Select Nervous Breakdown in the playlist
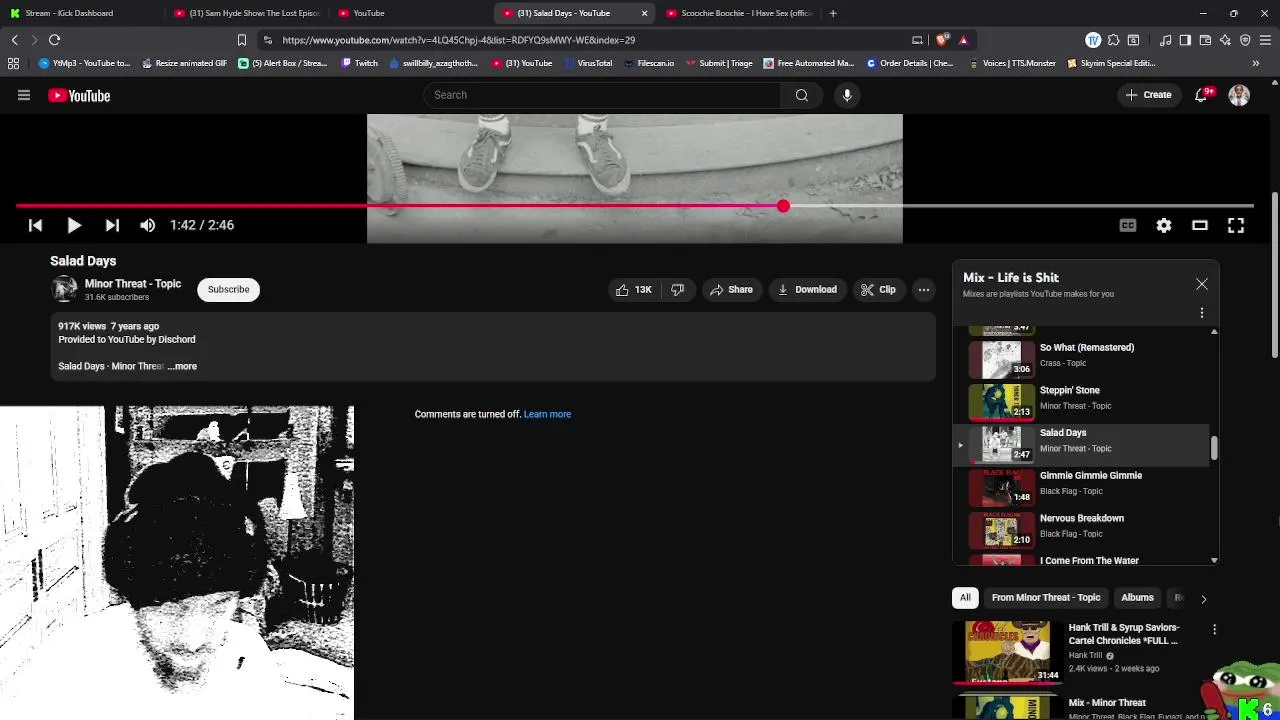The height and width of the screenshot is (720, 1280). click(x=1083, y=529)
